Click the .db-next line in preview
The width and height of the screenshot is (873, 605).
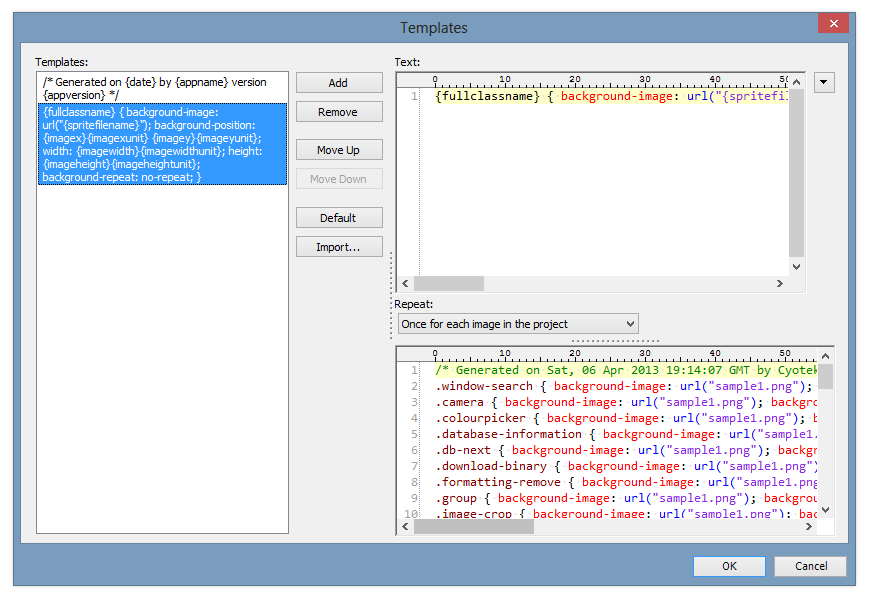(625, 450)
